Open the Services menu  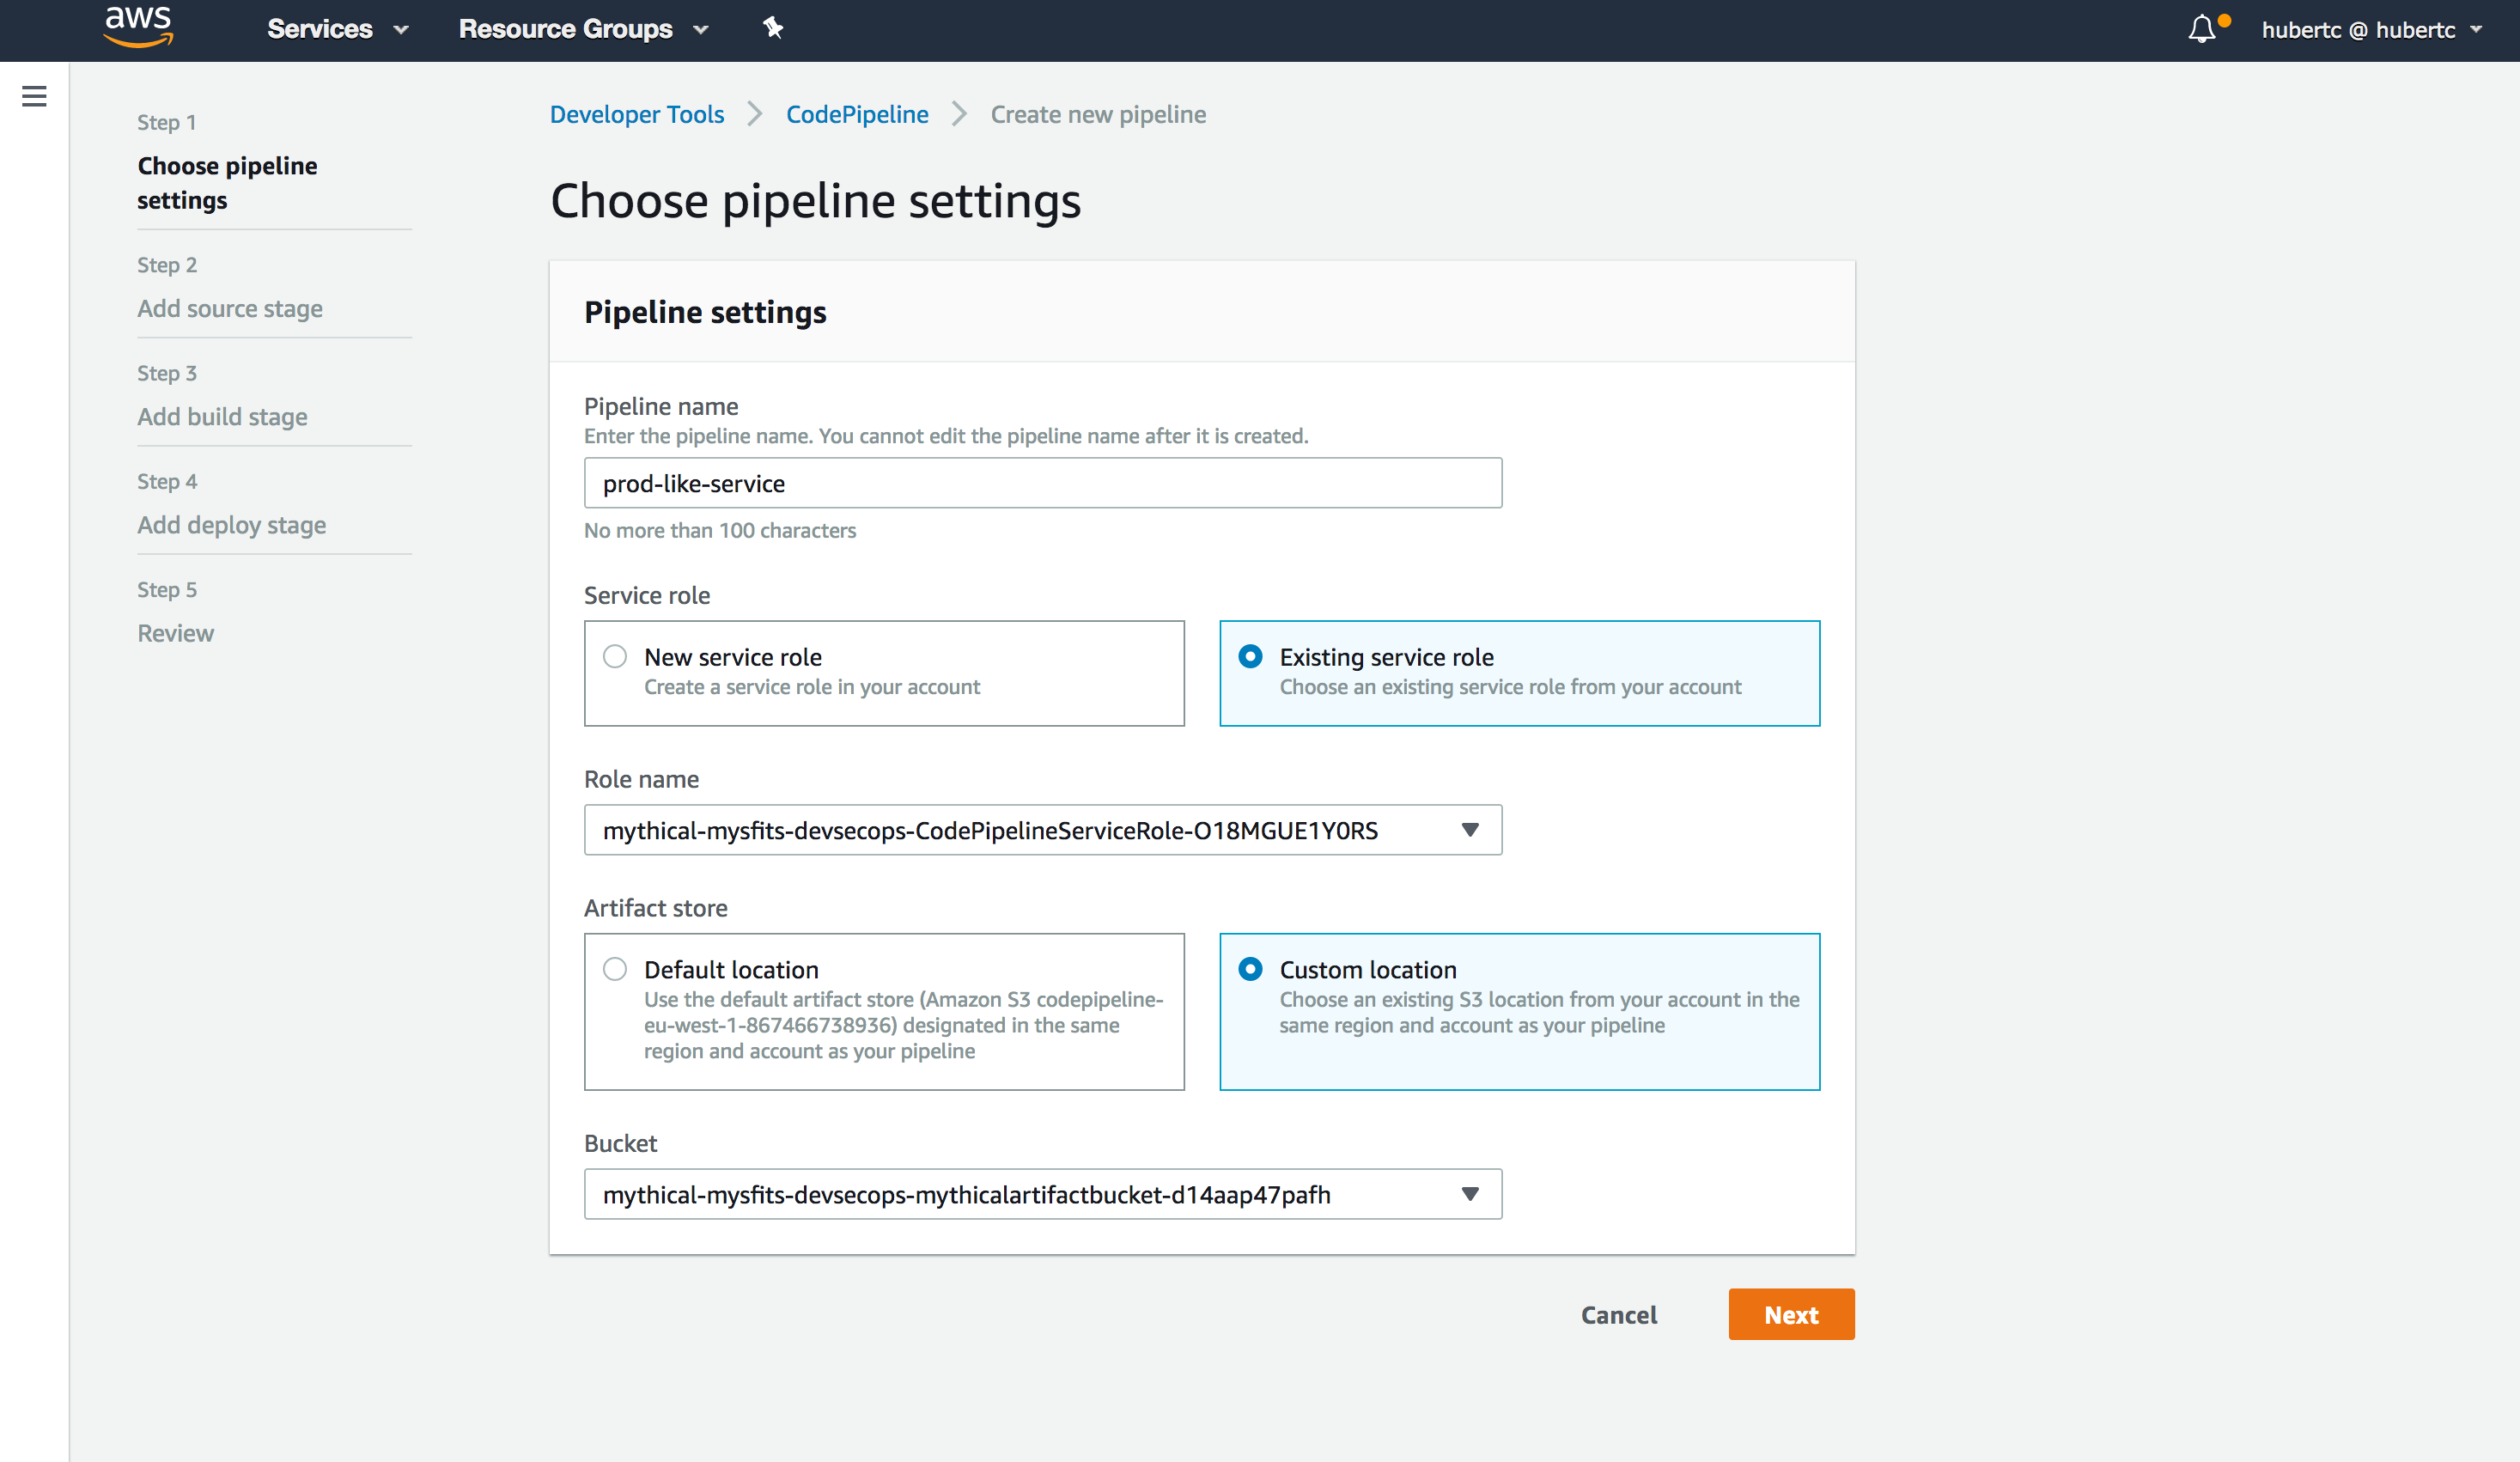tap(338, 29)
